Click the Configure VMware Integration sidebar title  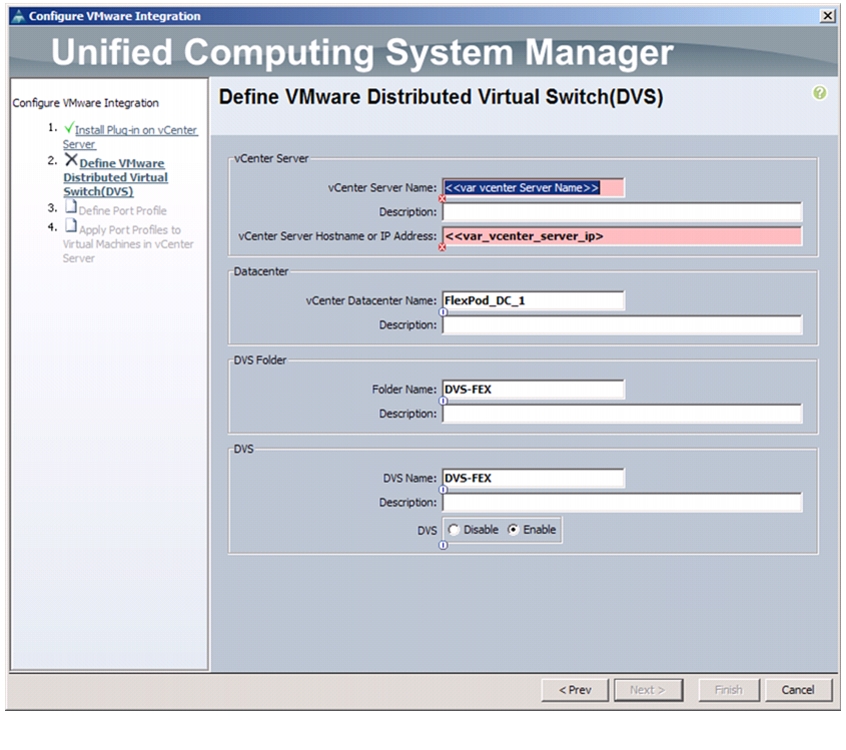[85, 103]
